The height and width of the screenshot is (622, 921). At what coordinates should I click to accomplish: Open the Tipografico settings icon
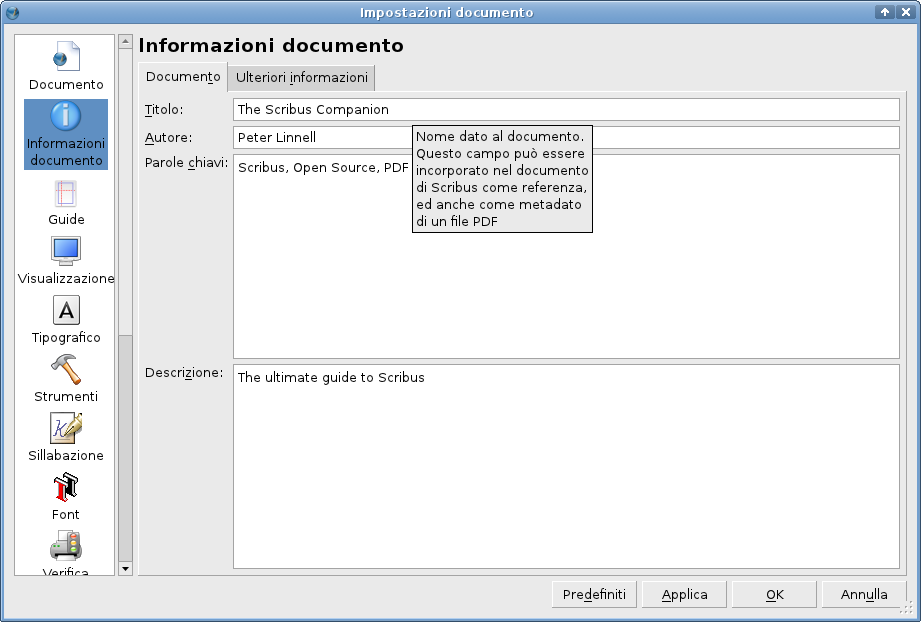(x=65, y=311)
